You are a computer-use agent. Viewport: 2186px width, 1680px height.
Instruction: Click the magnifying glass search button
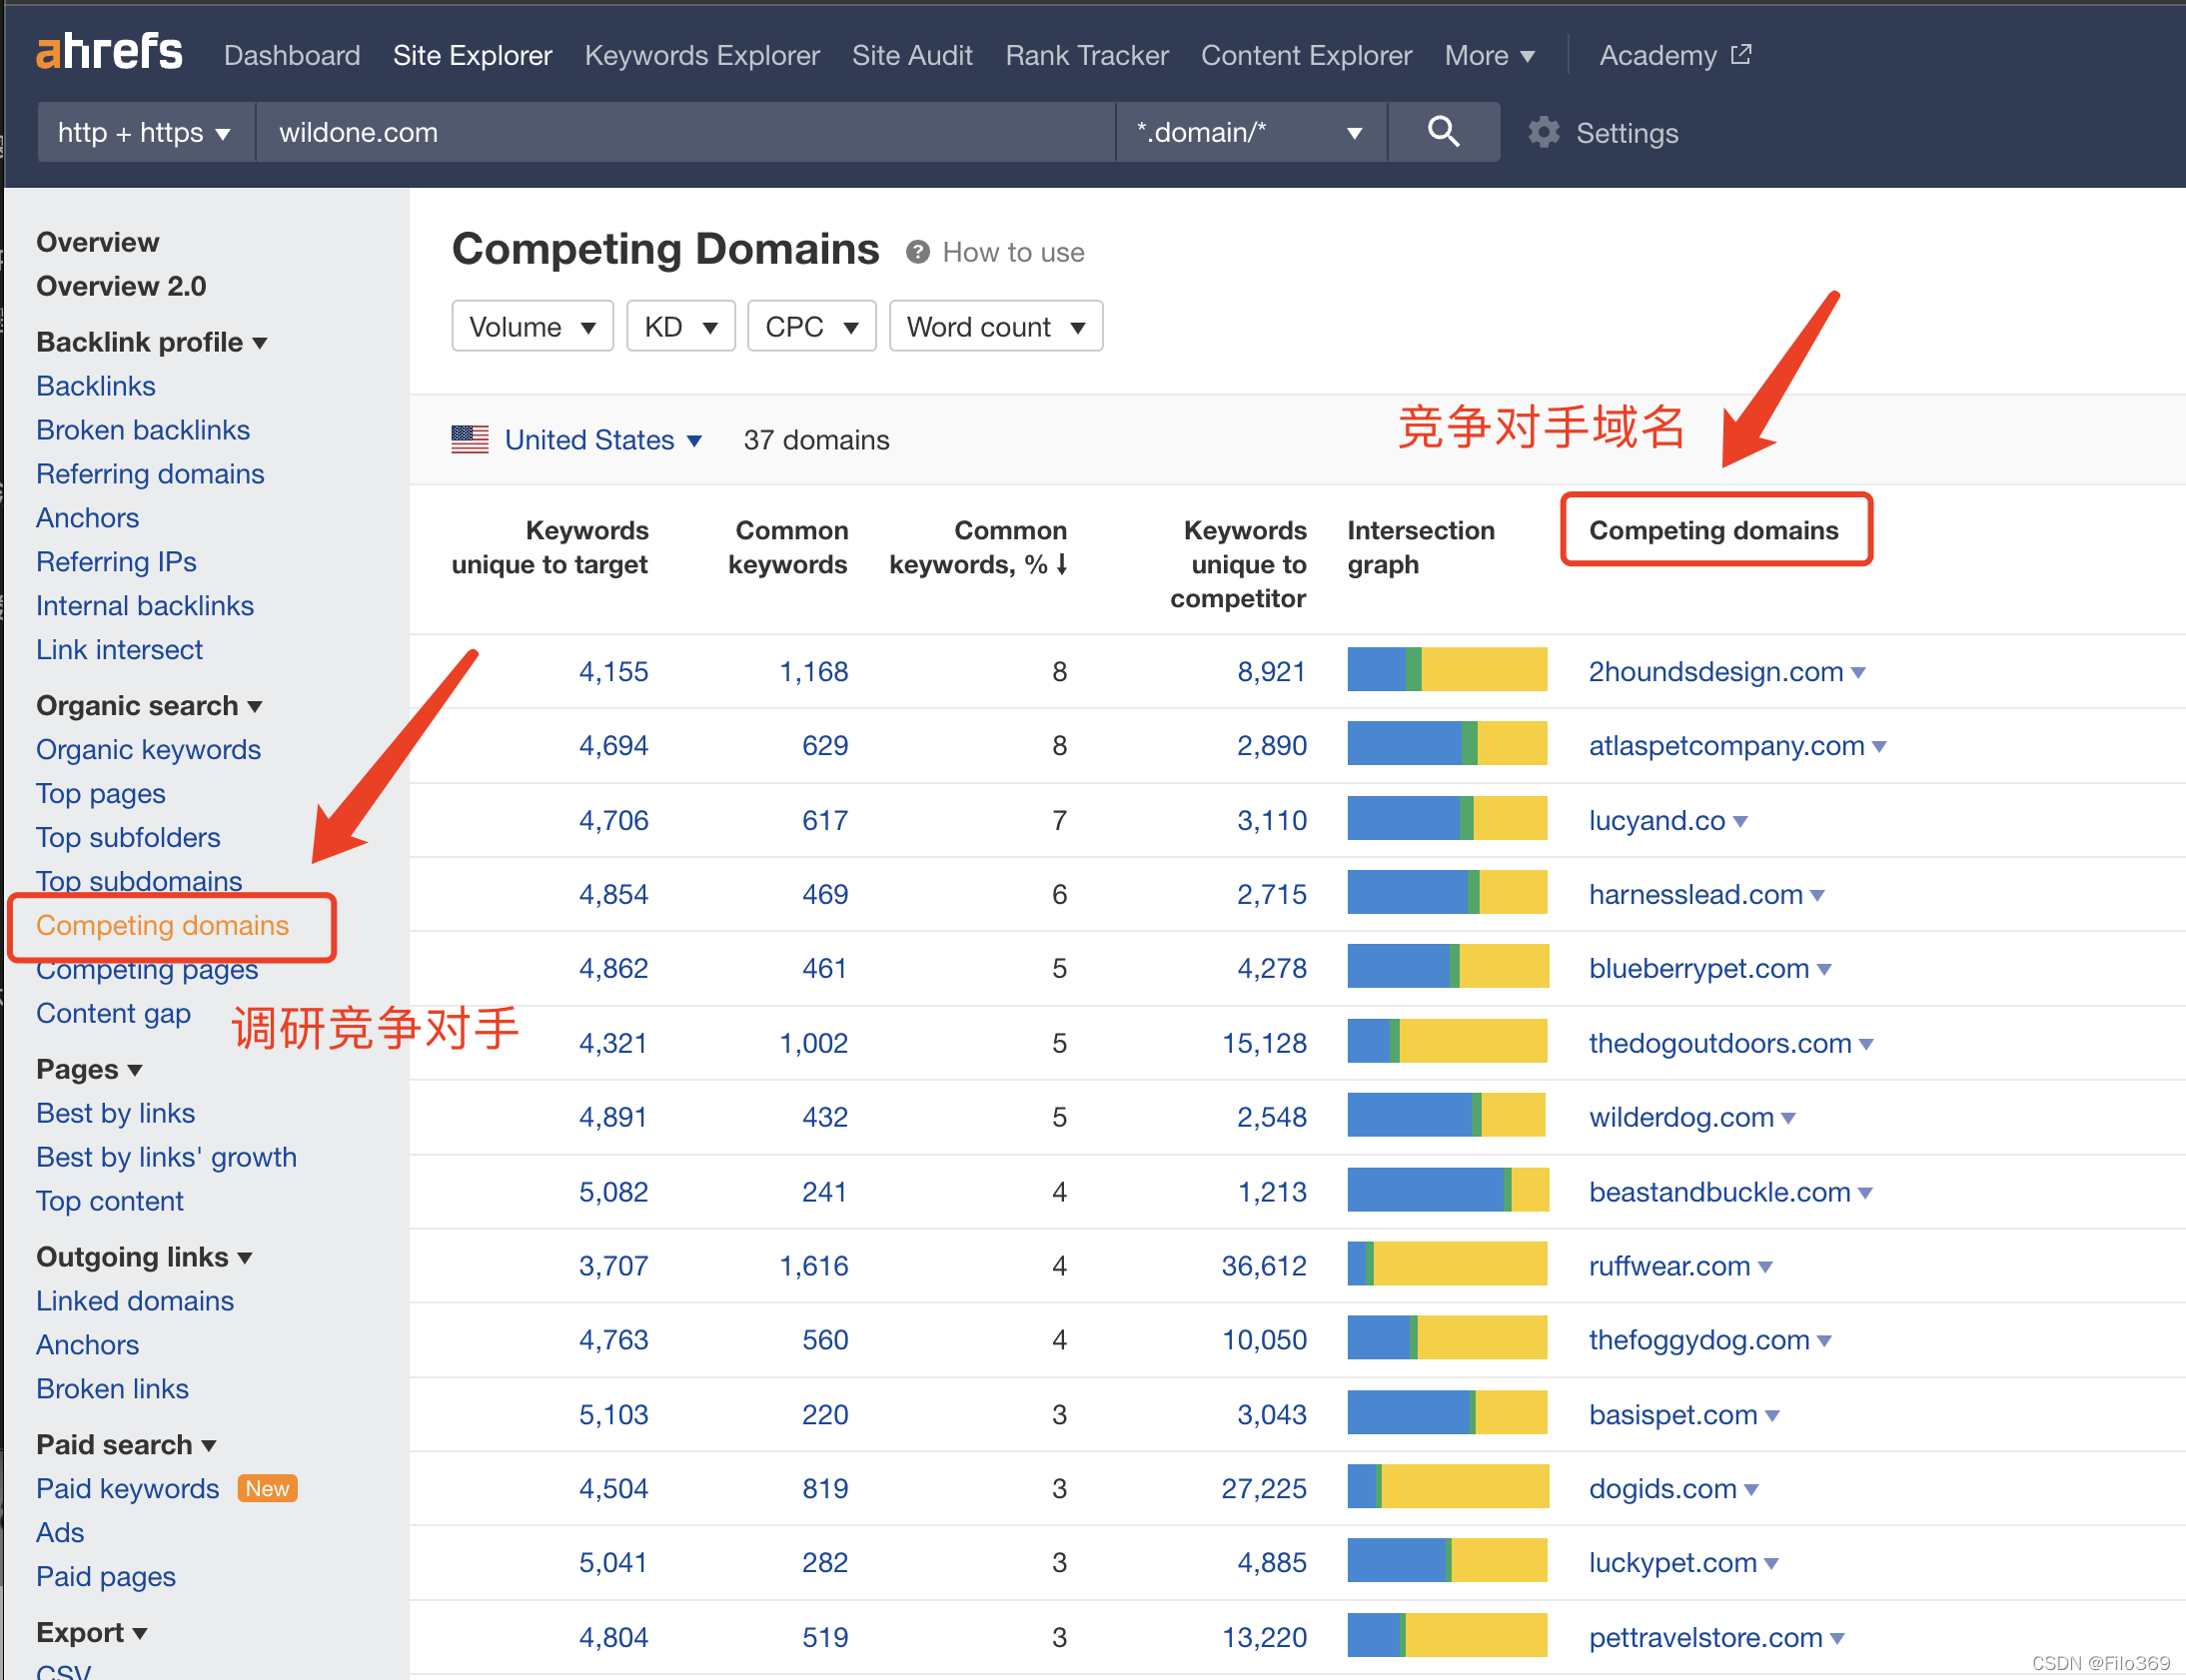point(1442,132)
